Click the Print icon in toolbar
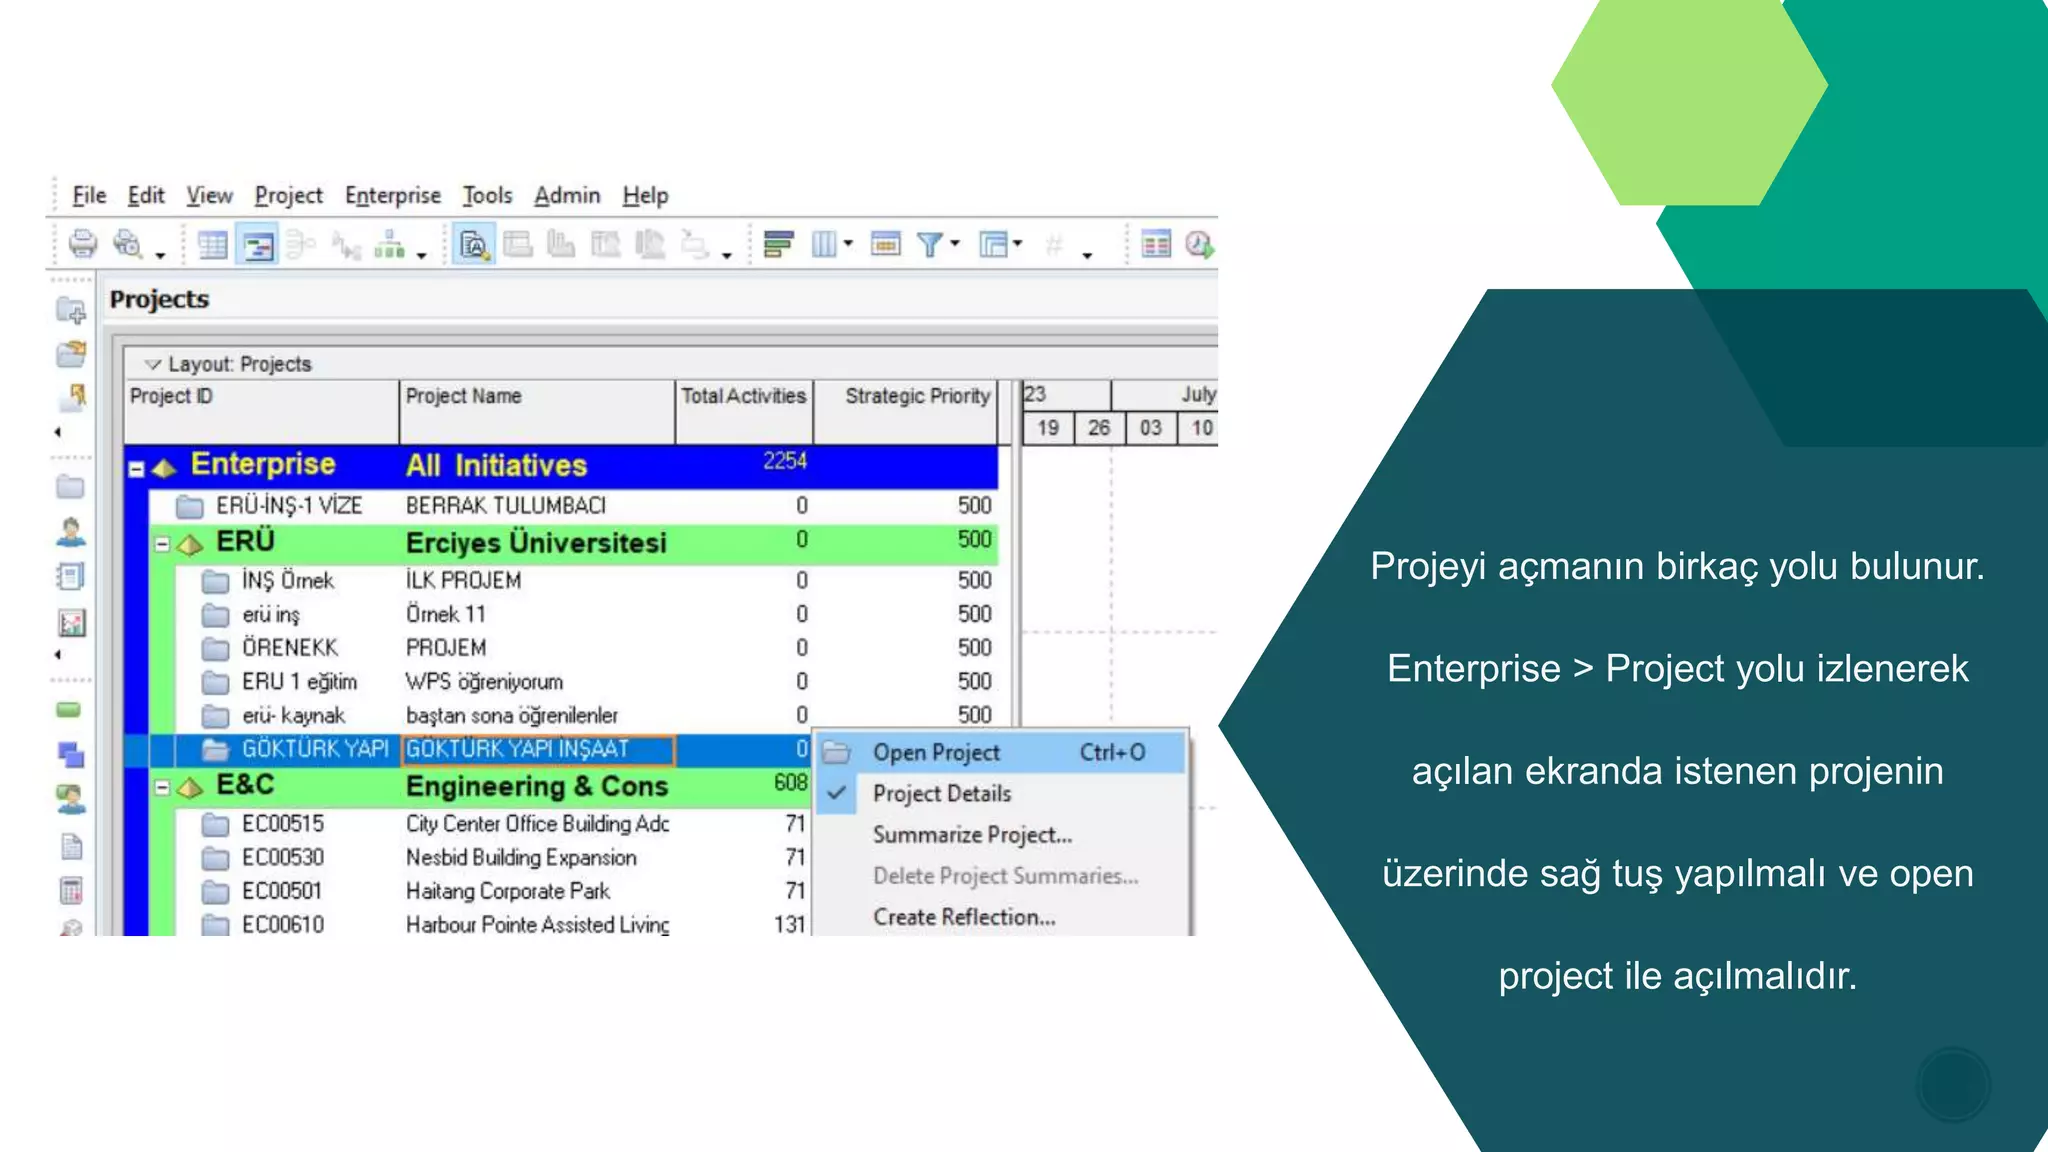This screenshot has height=1152, width=2048. (82, 243)
